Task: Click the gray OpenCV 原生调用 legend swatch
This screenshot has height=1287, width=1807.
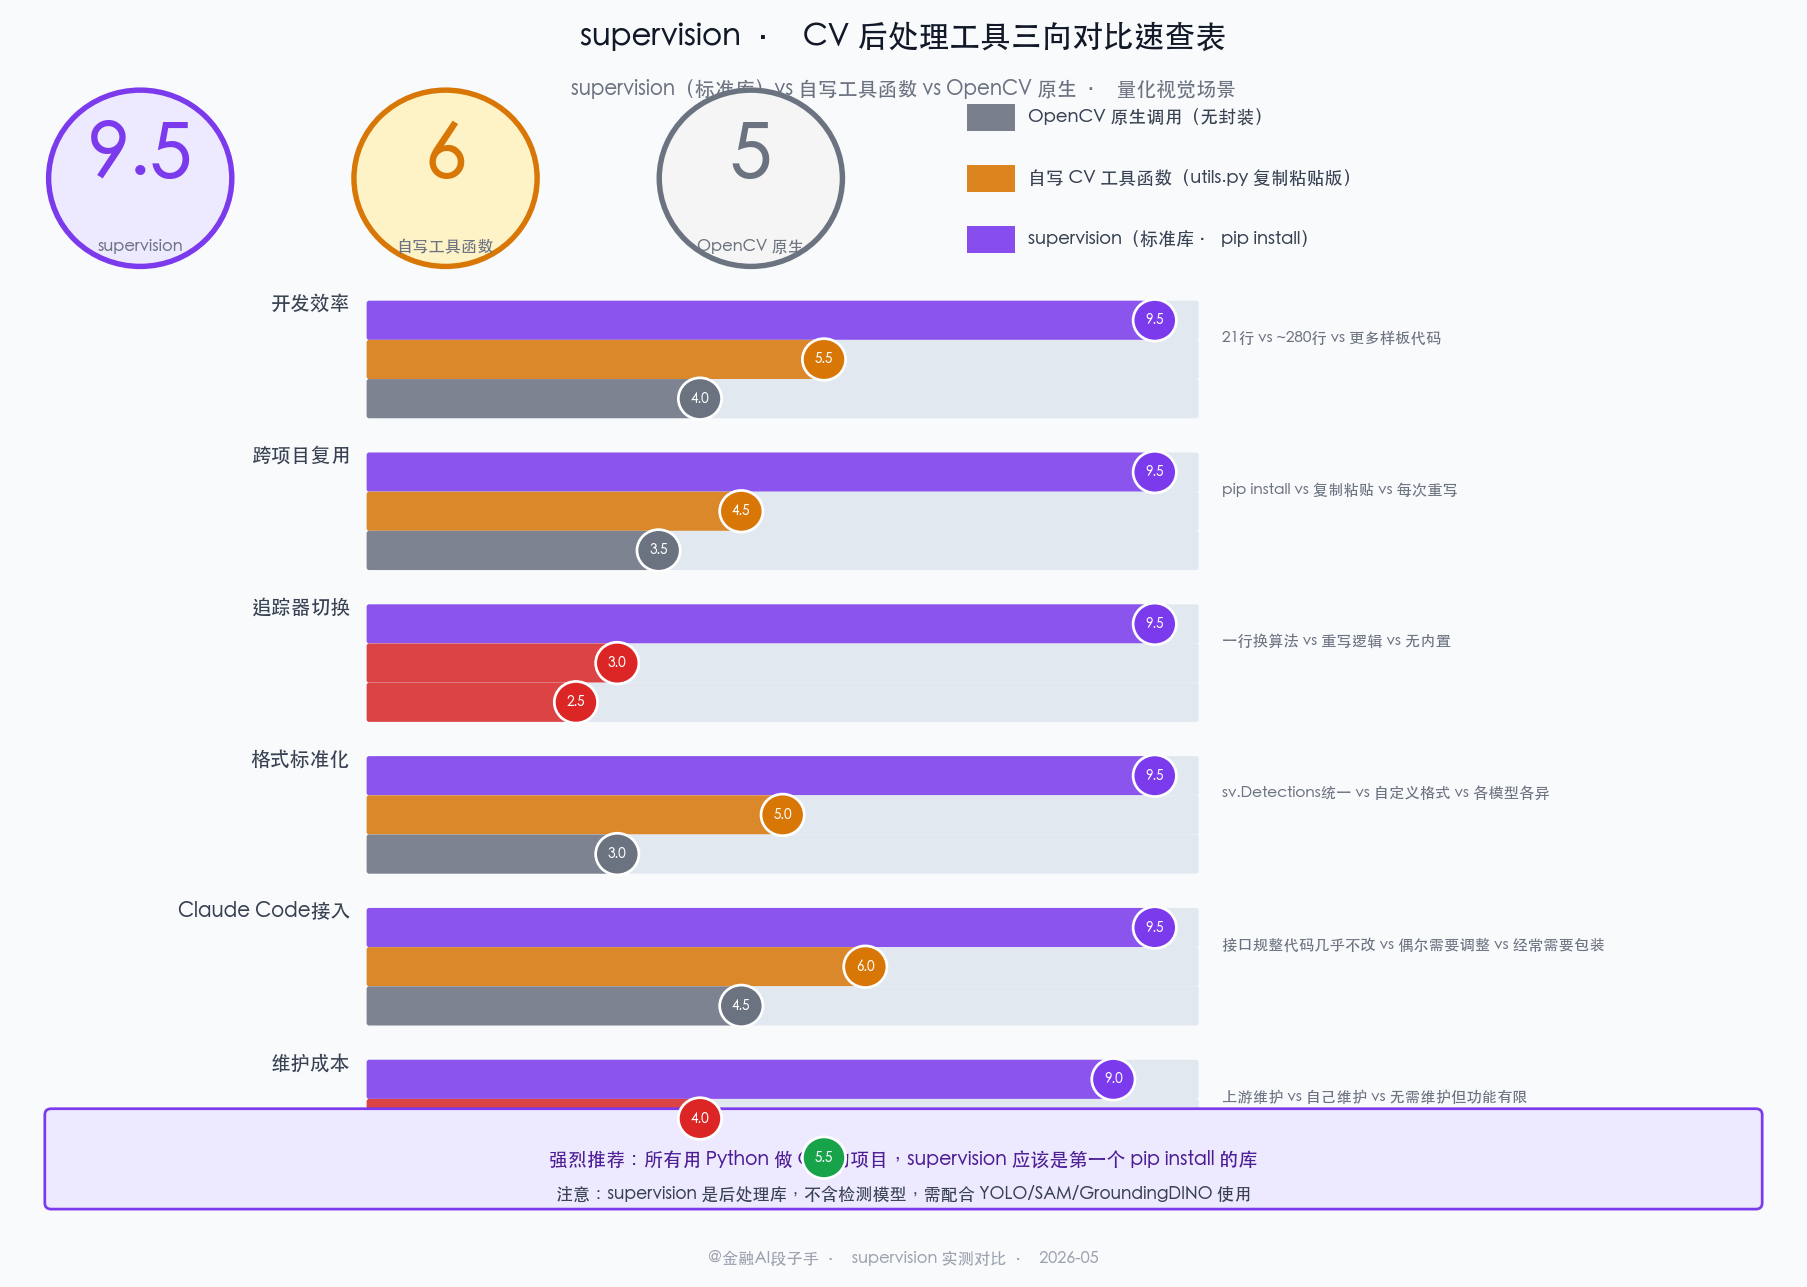Action: pos(990,117)
